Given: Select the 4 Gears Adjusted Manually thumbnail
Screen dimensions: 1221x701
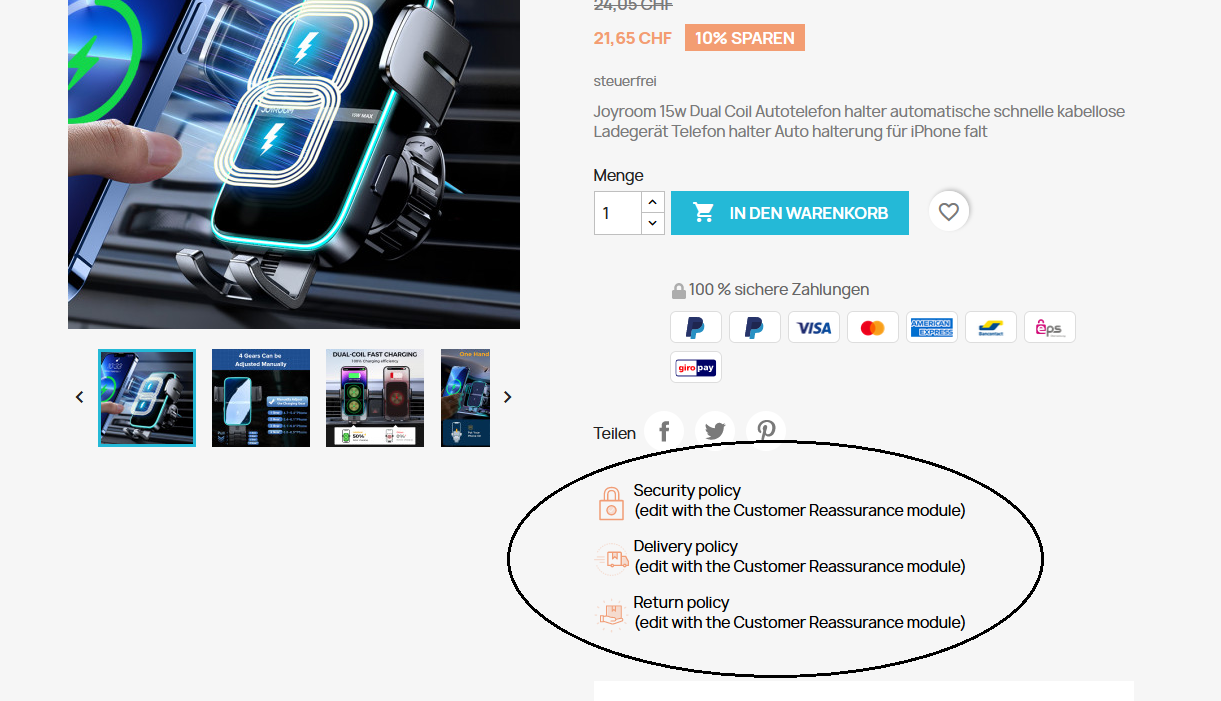Looking at the screenshot, I should [x=261, y=397].
